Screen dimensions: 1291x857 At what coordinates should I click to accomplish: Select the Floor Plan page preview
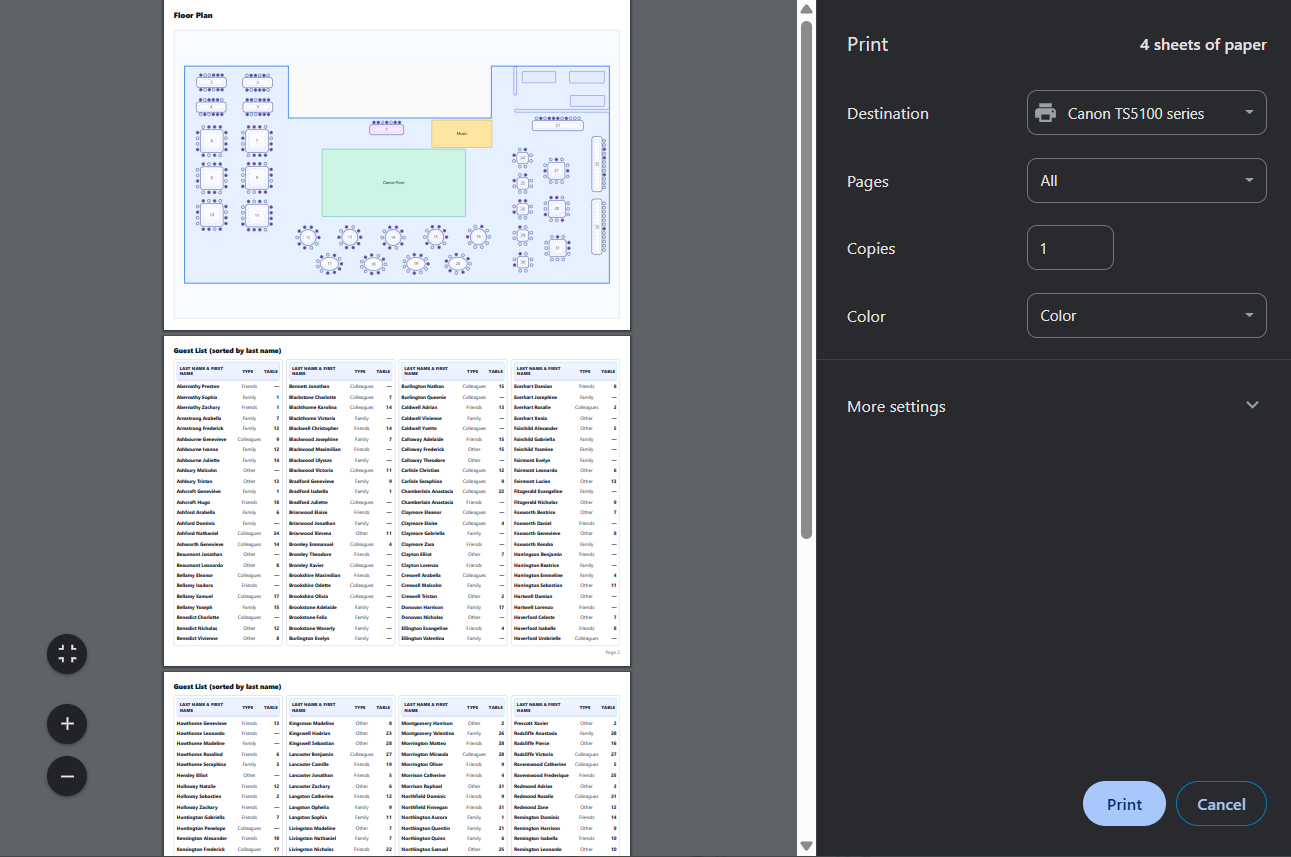click(397, 164)
